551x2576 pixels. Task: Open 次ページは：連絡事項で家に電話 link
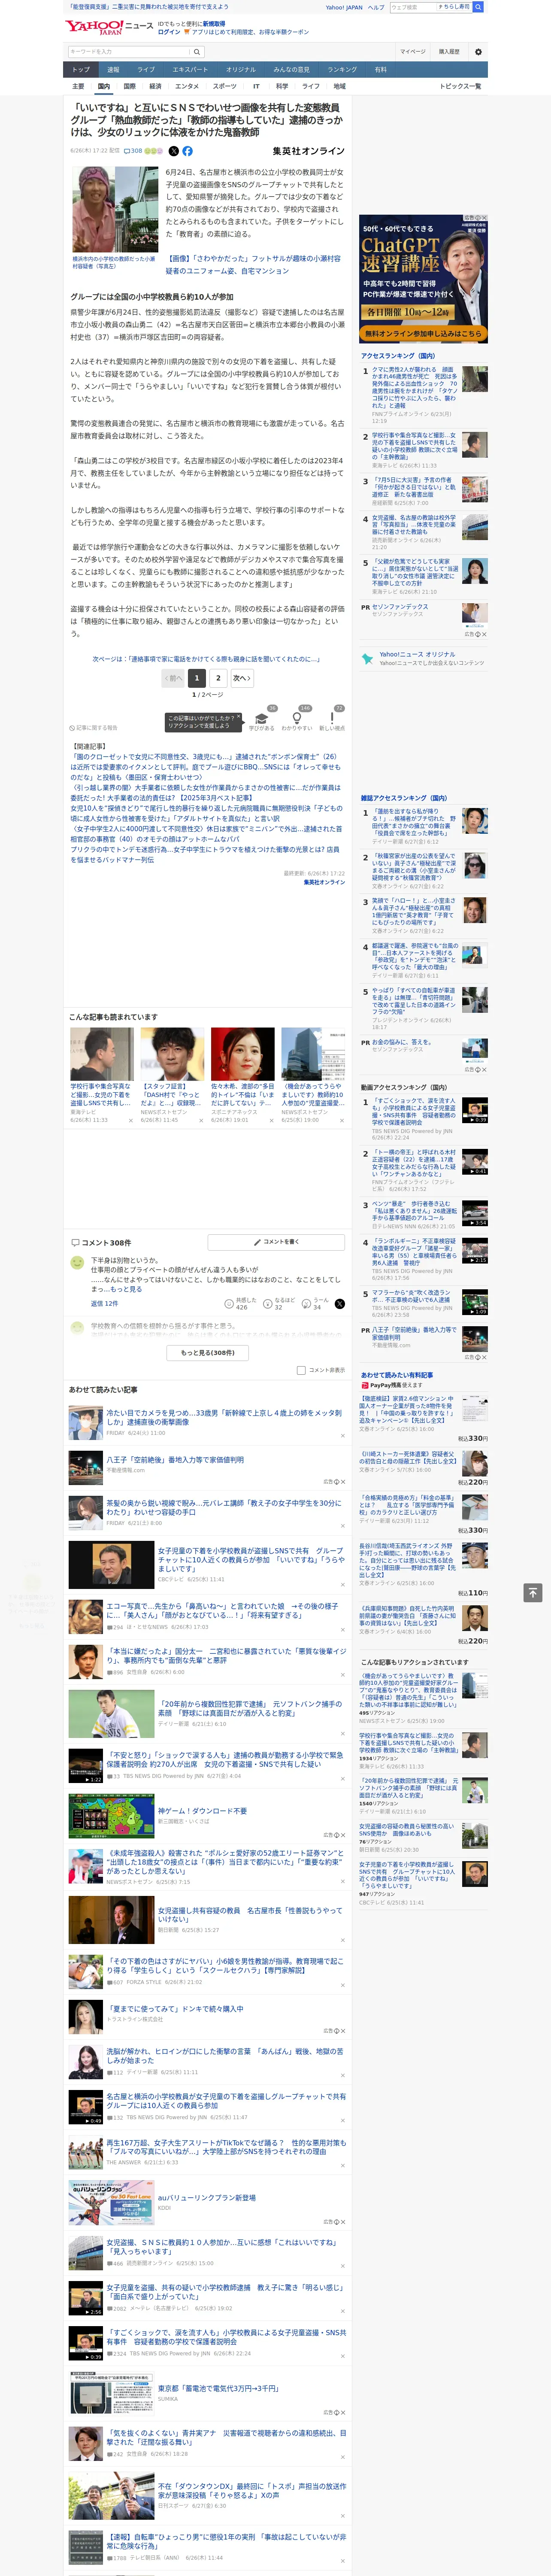tap(206, 659)
